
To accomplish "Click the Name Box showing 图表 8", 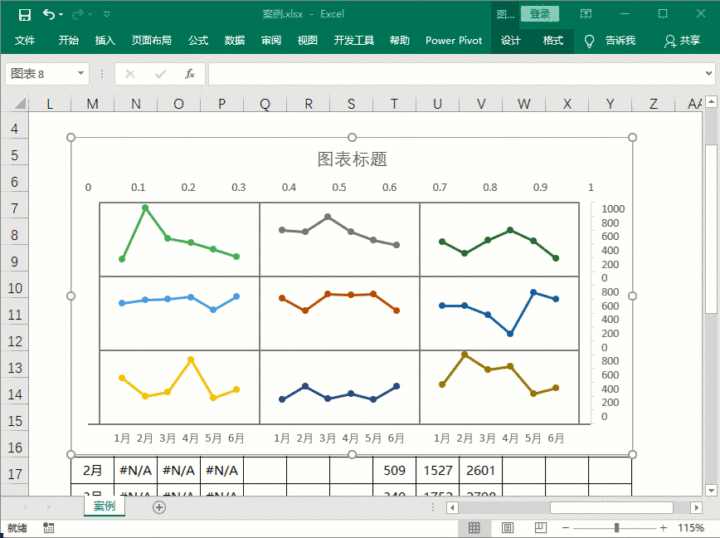I will tap(41, 73).
